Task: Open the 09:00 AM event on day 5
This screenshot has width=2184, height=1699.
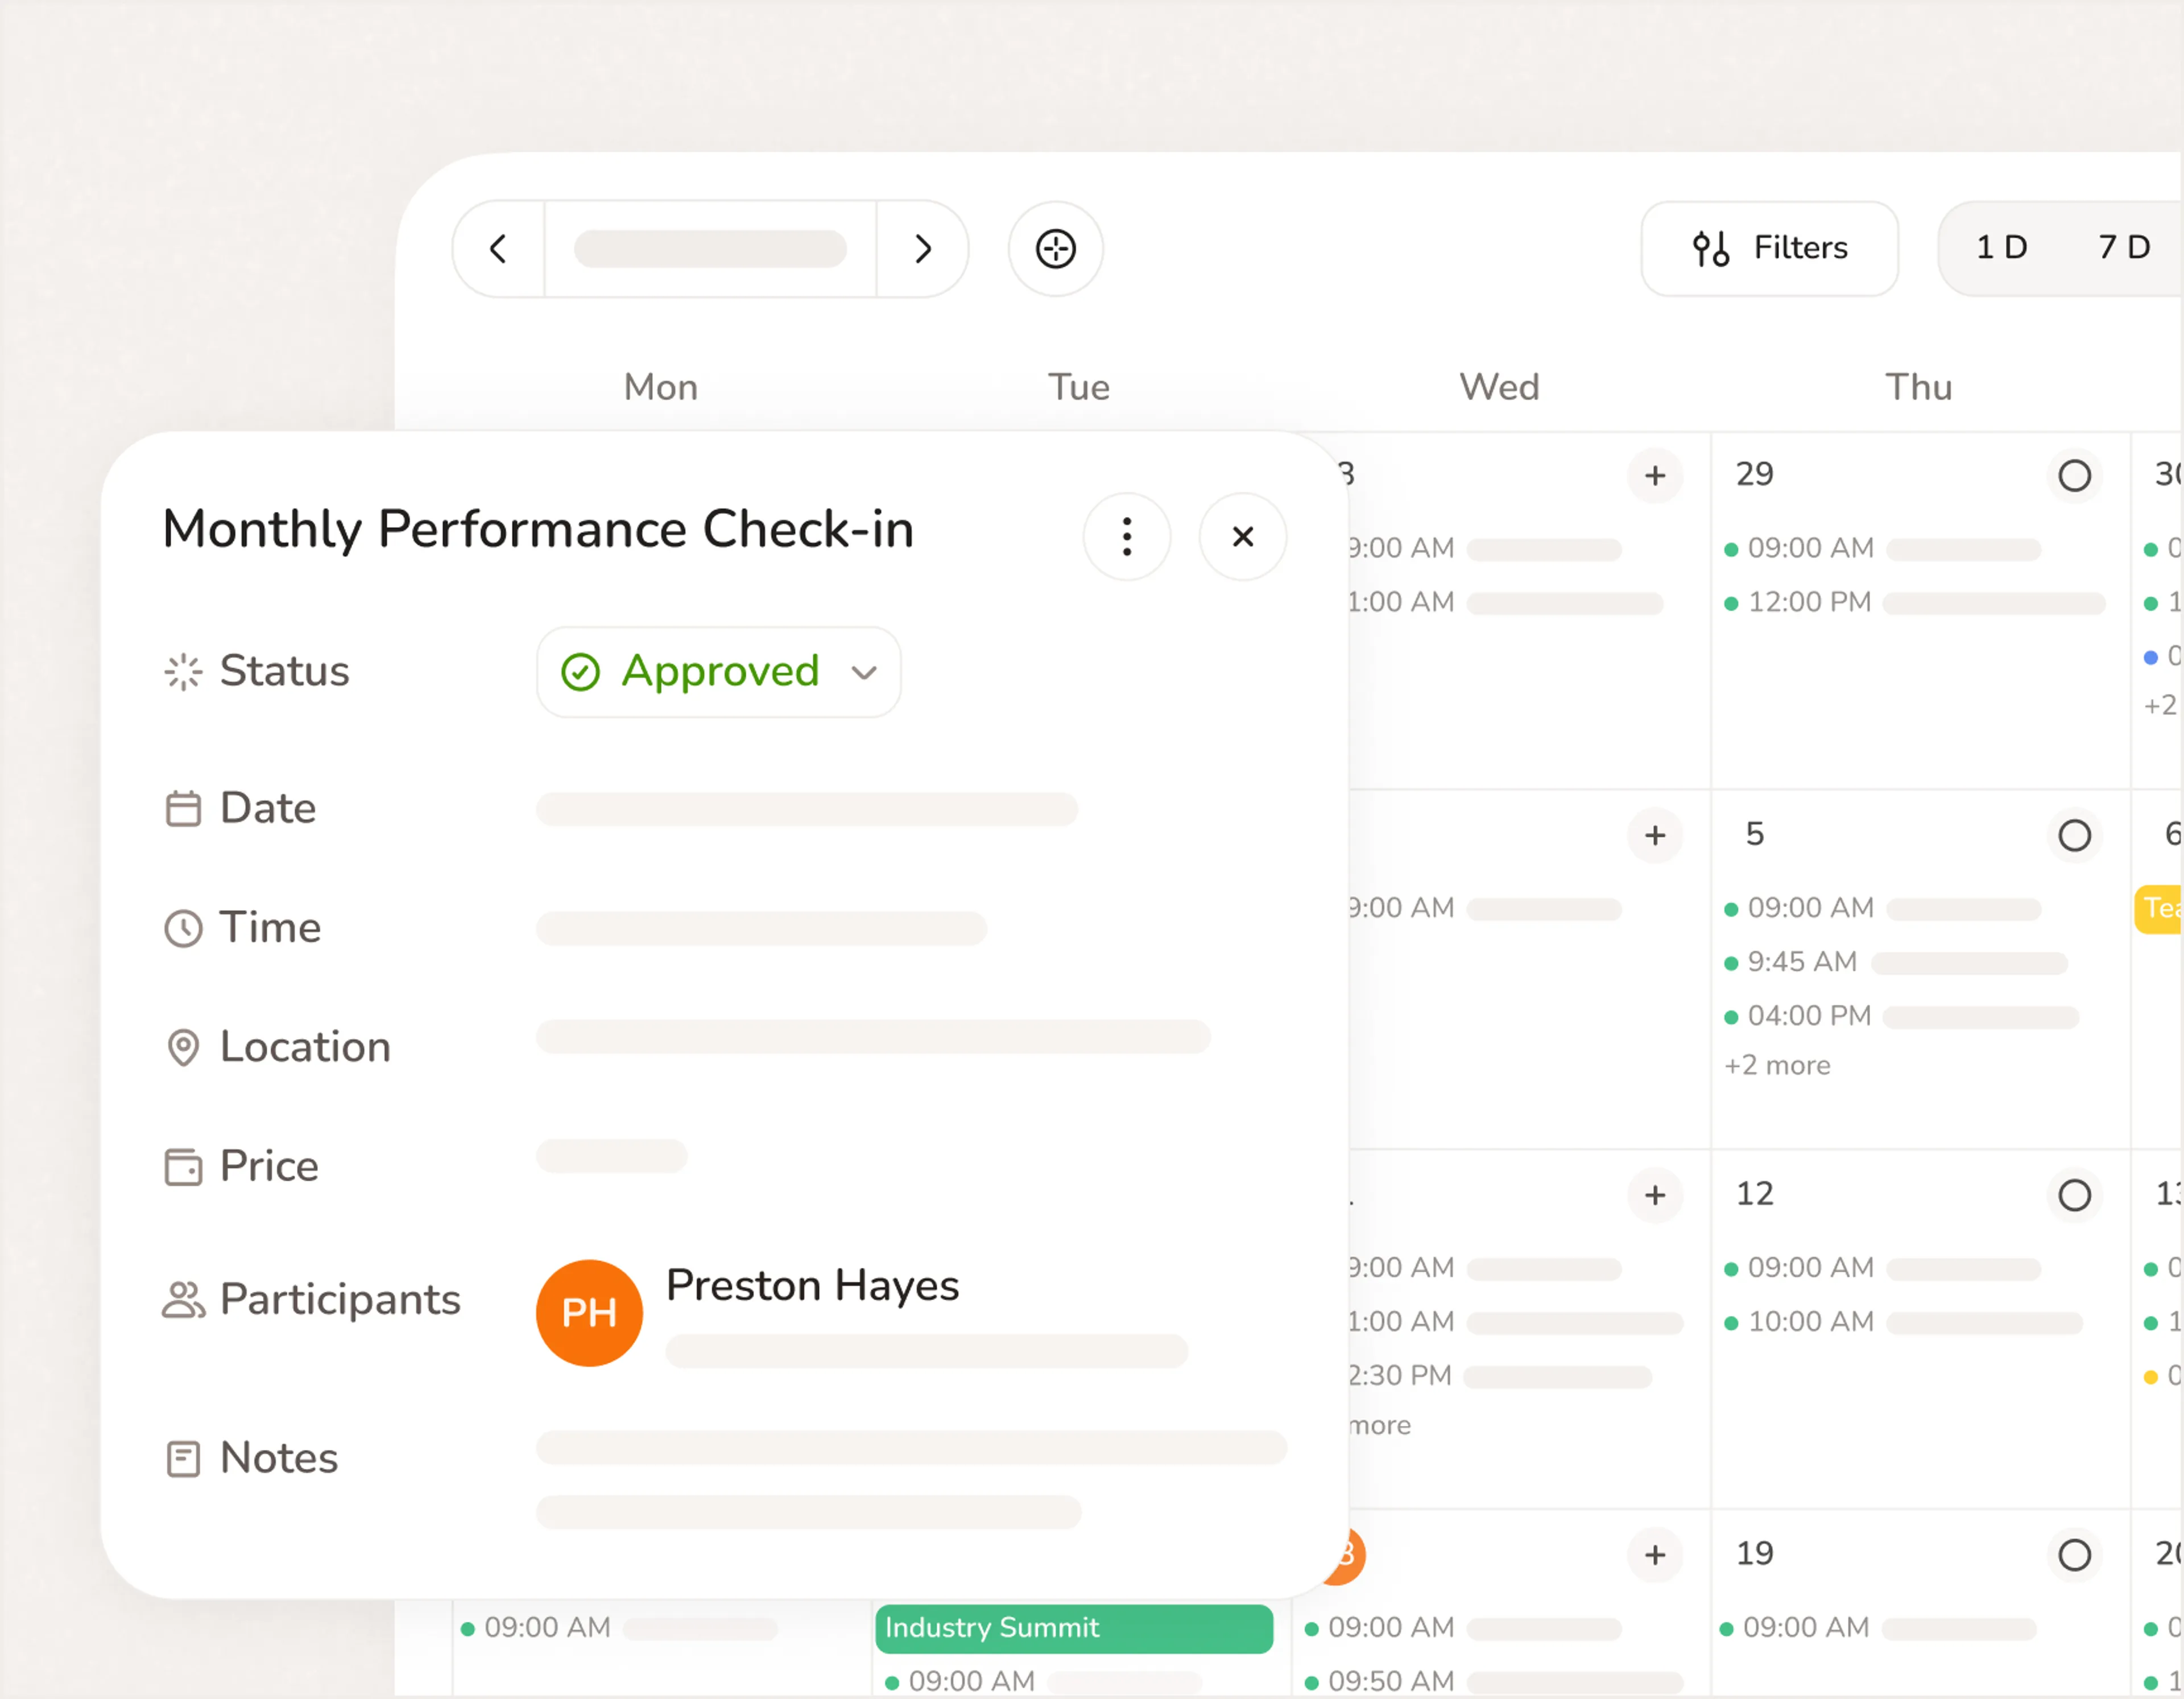Action: click(x=1882, y=909)
